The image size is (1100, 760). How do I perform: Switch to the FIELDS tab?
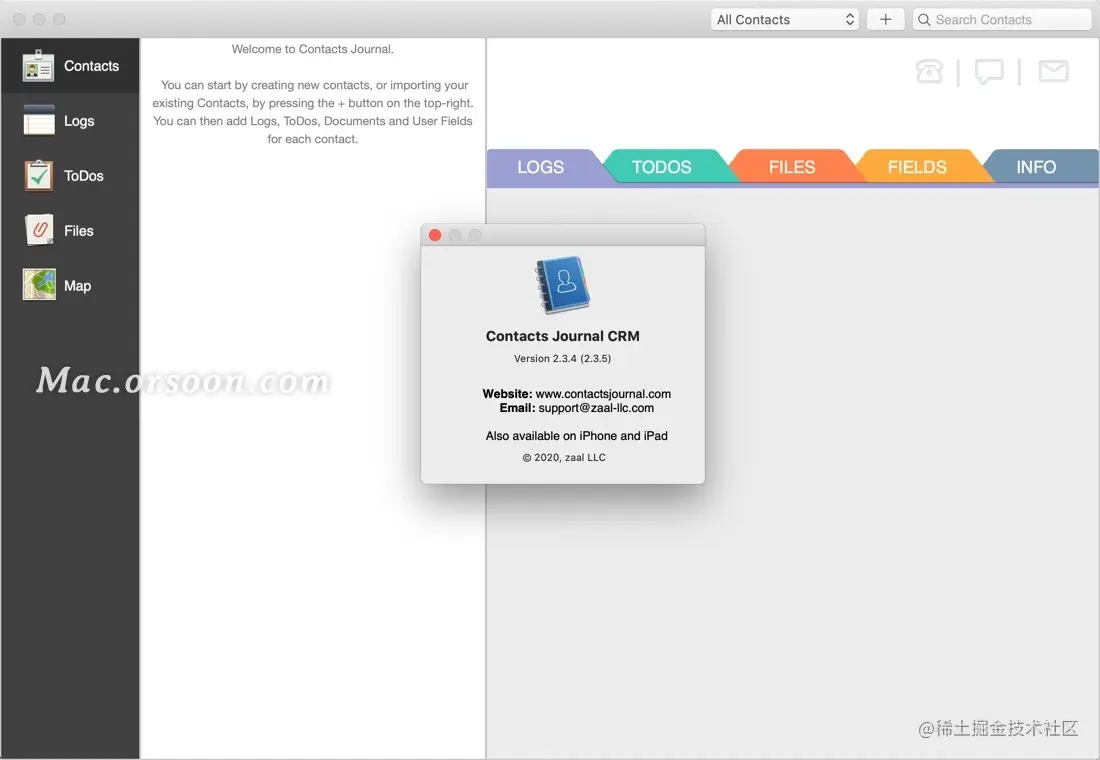[917, 167]
